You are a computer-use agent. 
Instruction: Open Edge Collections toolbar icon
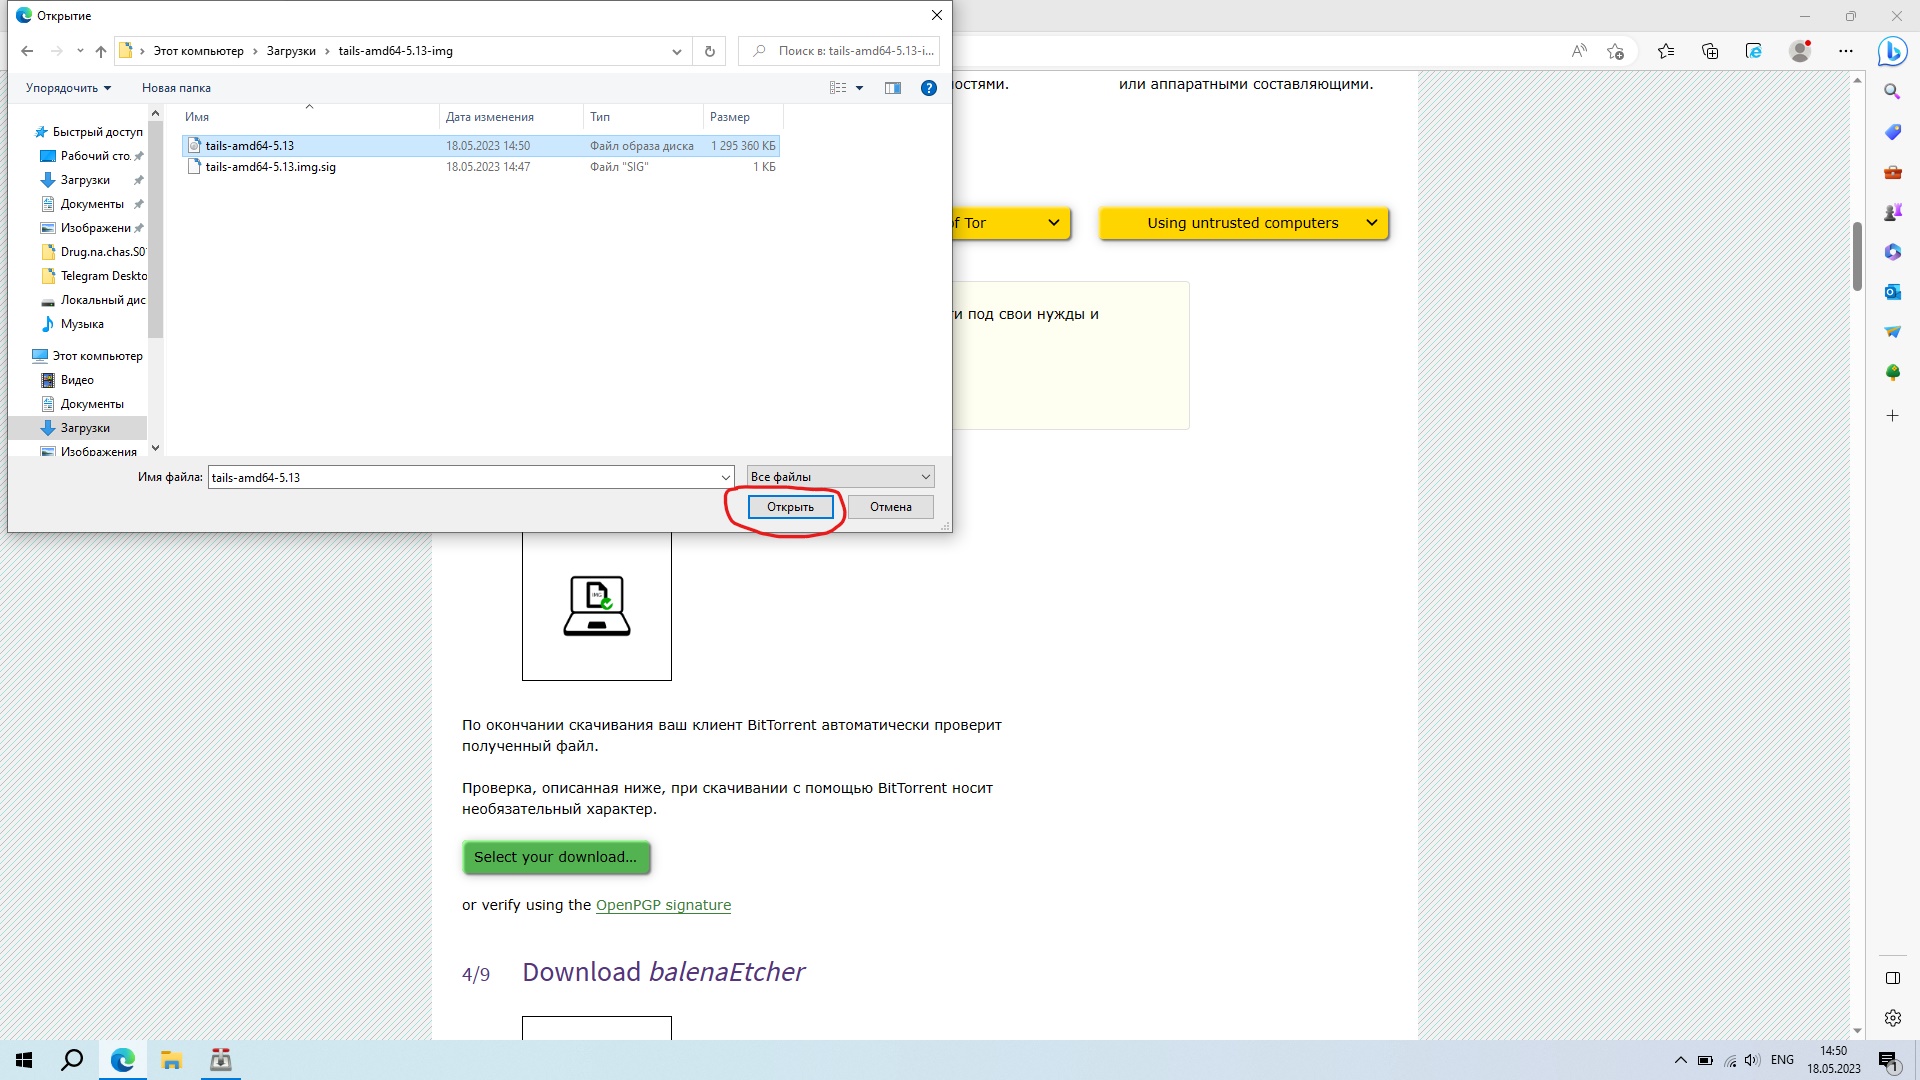1710,51
